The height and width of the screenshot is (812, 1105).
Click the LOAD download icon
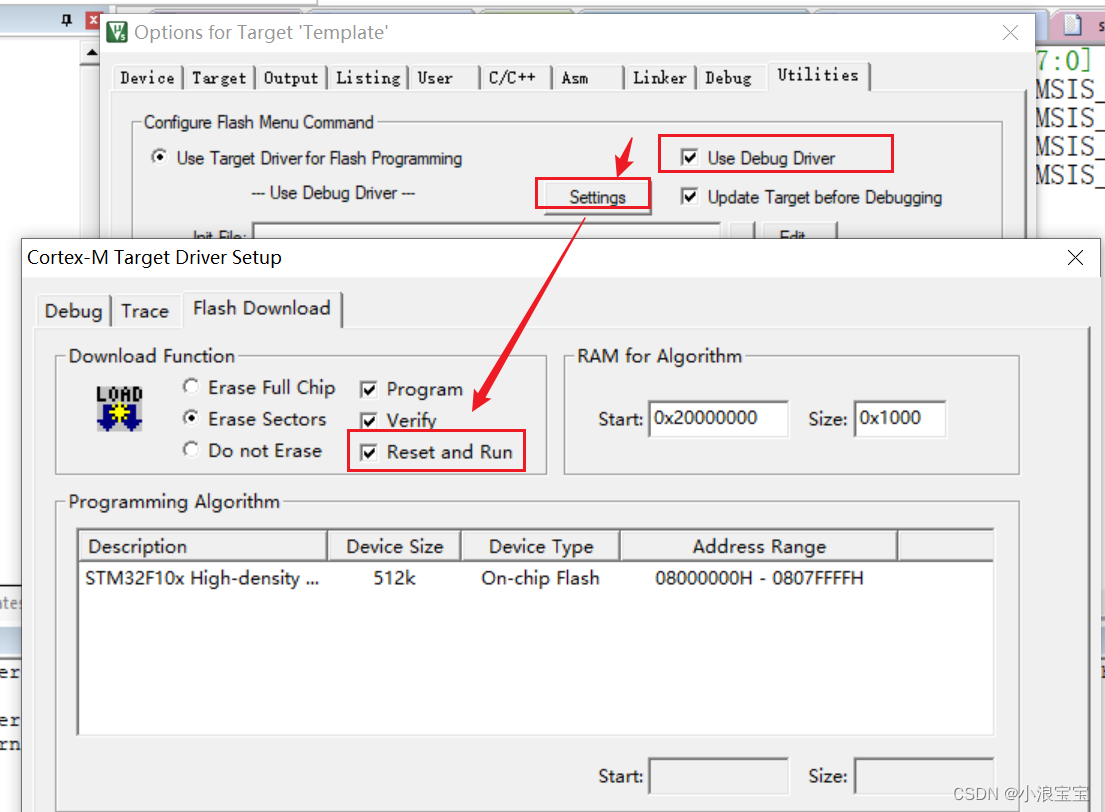(x=119, y=408)
